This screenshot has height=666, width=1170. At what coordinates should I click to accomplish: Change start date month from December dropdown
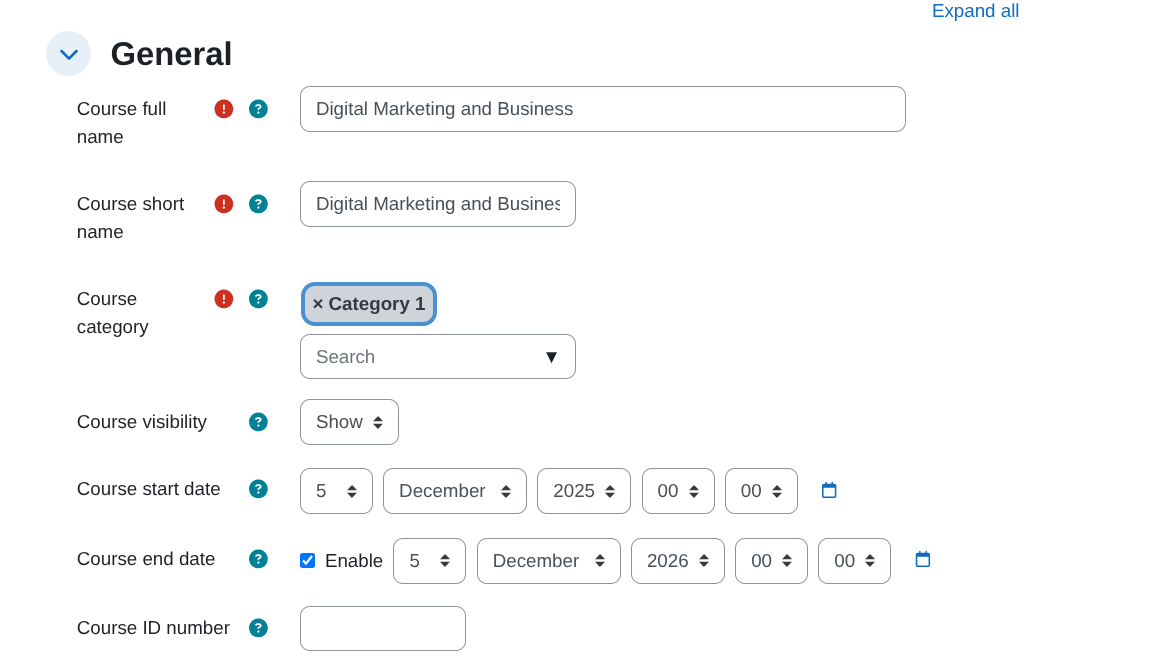(454, 490)
